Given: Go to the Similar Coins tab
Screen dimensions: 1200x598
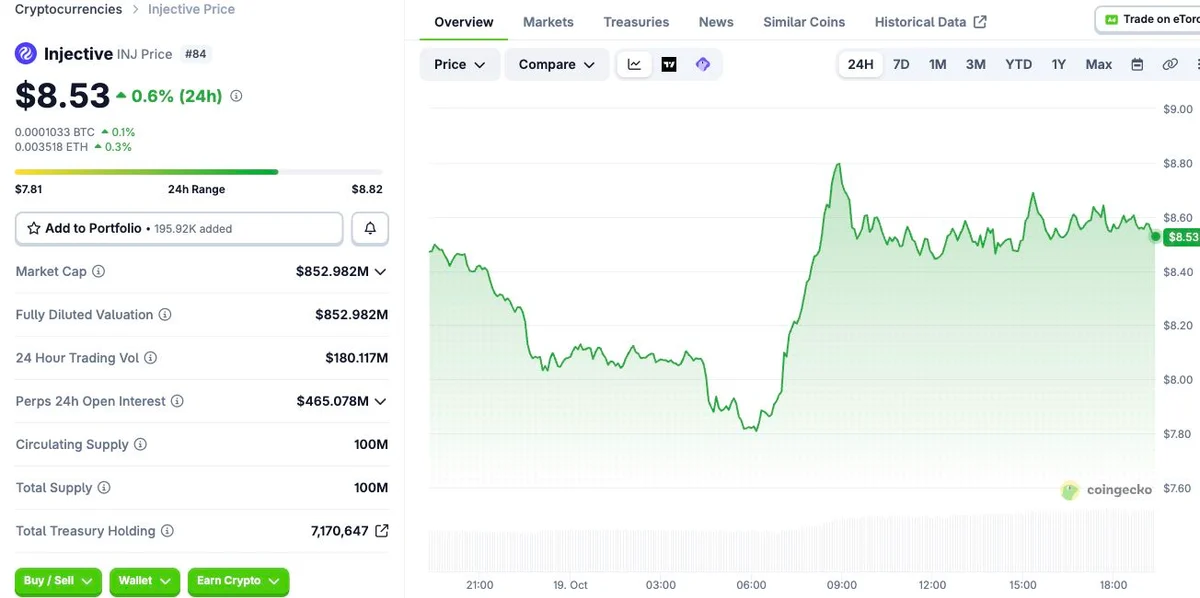Looking at the screenshot, I should [x=804, y=22].
